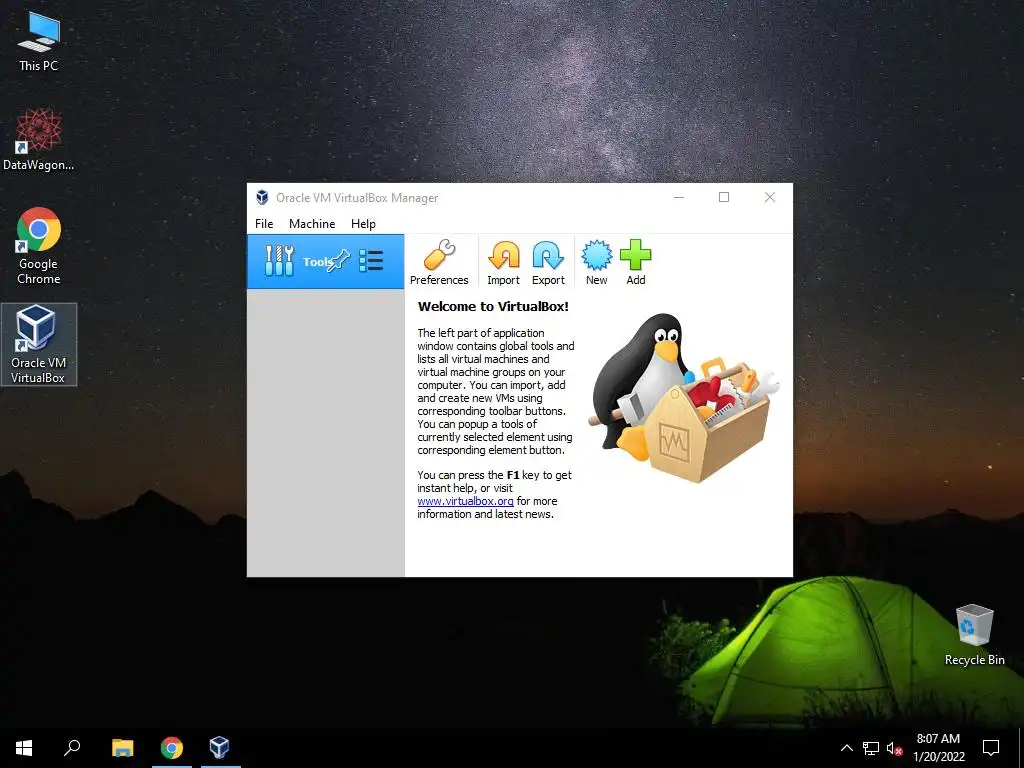Open File Explorer from taskbar

[122, 748]
